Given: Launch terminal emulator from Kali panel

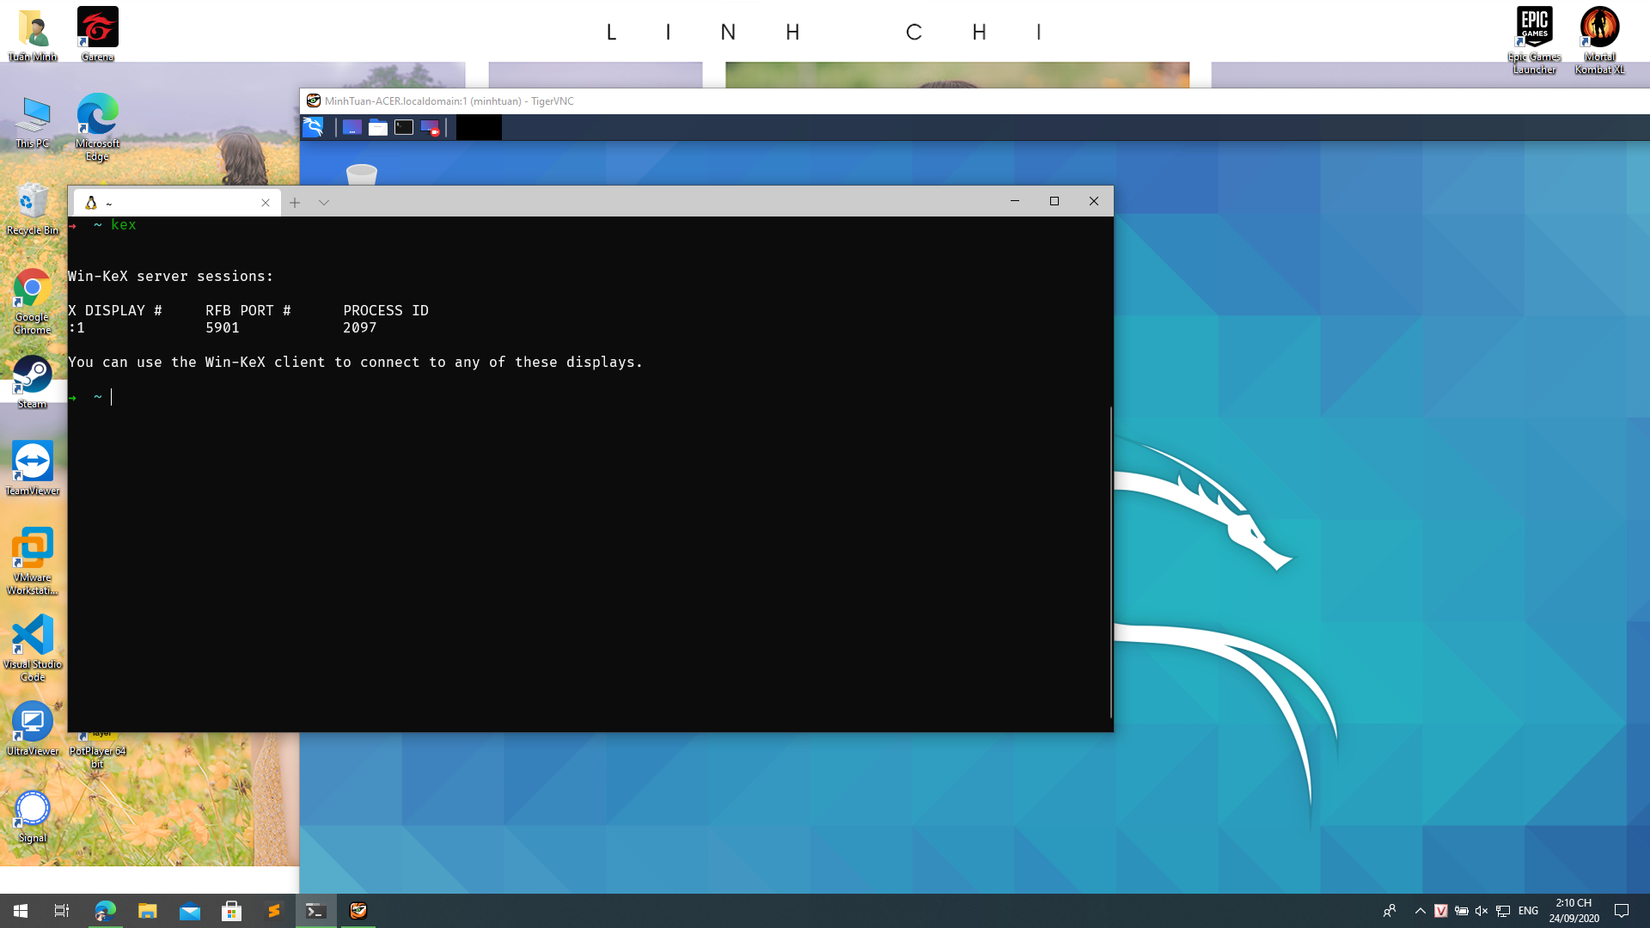Looking at the screenshot, I should click(404, 127).
